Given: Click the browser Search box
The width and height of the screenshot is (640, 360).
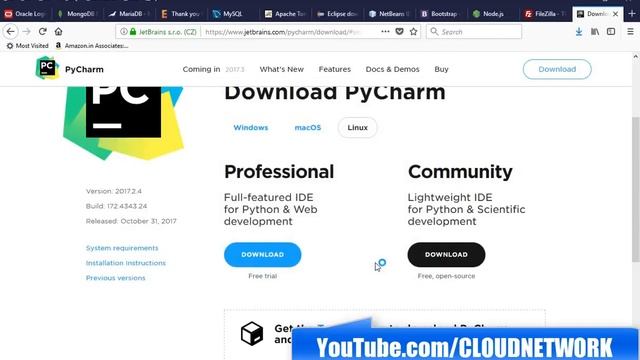Looking at the screenshot, I should (x=474, y=32).
